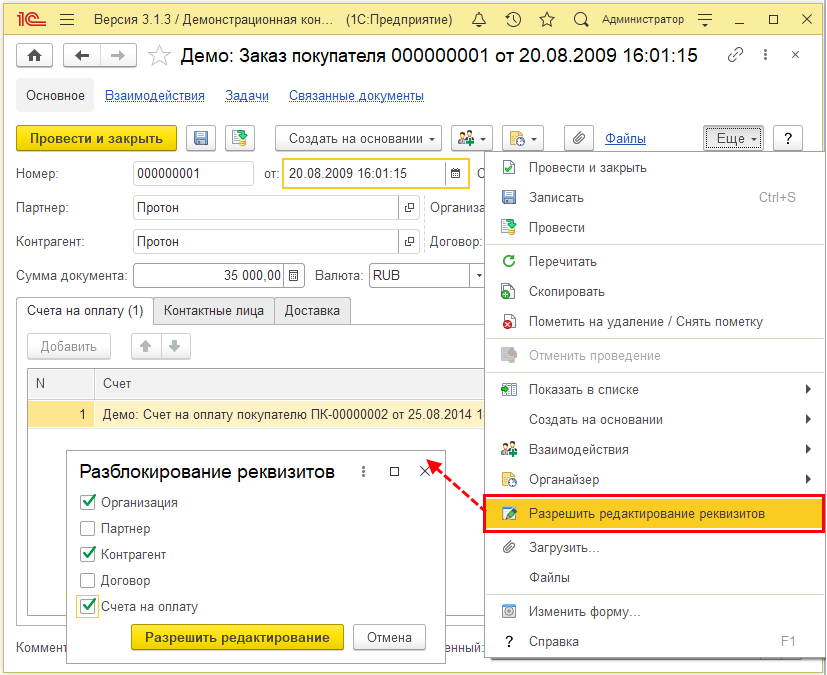Open Взаимодействия link

(155, 95)
